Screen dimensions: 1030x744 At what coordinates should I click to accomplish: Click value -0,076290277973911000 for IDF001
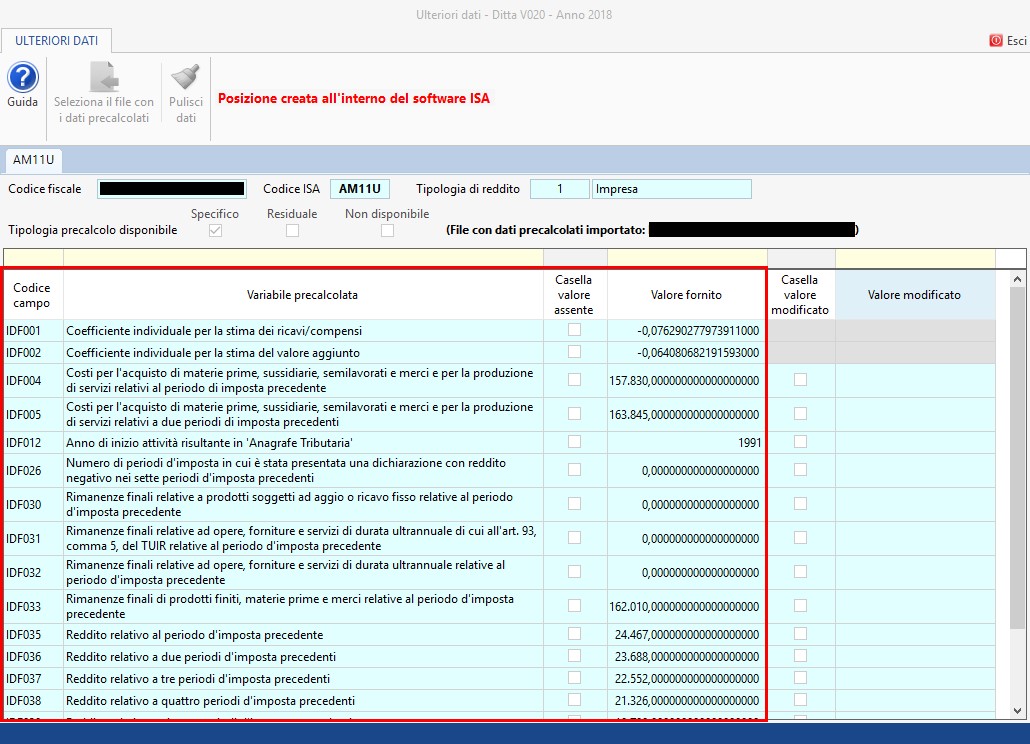point(698,331)
